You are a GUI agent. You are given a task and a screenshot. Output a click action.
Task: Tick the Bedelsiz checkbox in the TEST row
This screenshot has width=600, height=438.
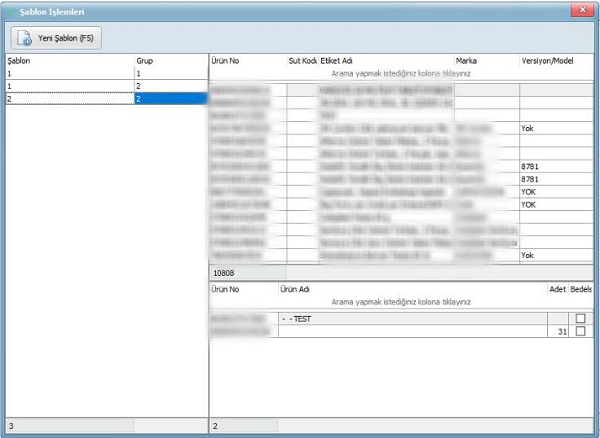pyautogui.click(x=580, y=318)
